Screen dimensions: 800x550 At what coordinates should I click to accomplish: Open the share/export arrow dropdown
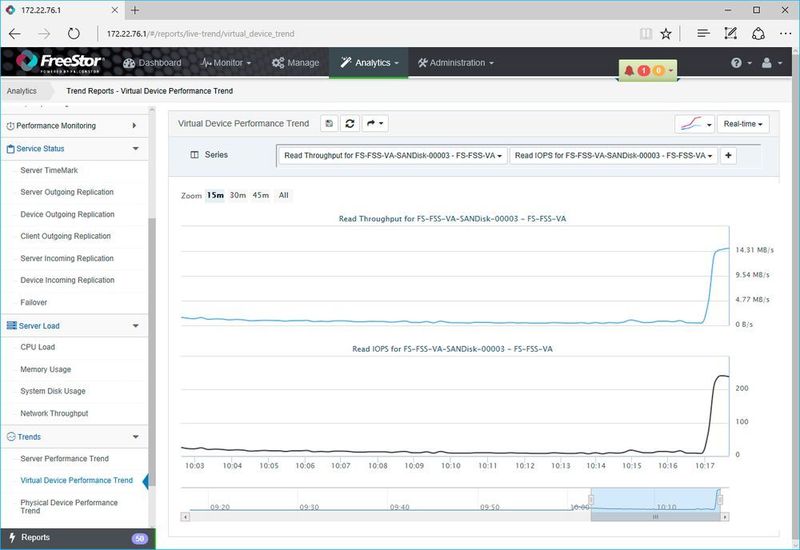375,123
